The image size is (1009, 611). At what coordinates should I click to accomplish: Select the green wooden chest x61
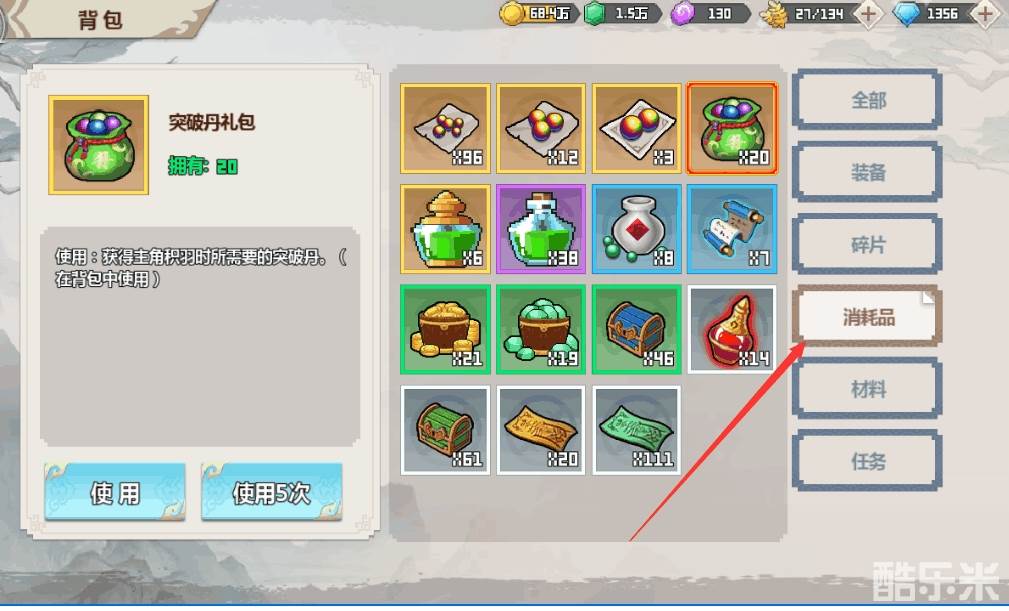(445, 430)
